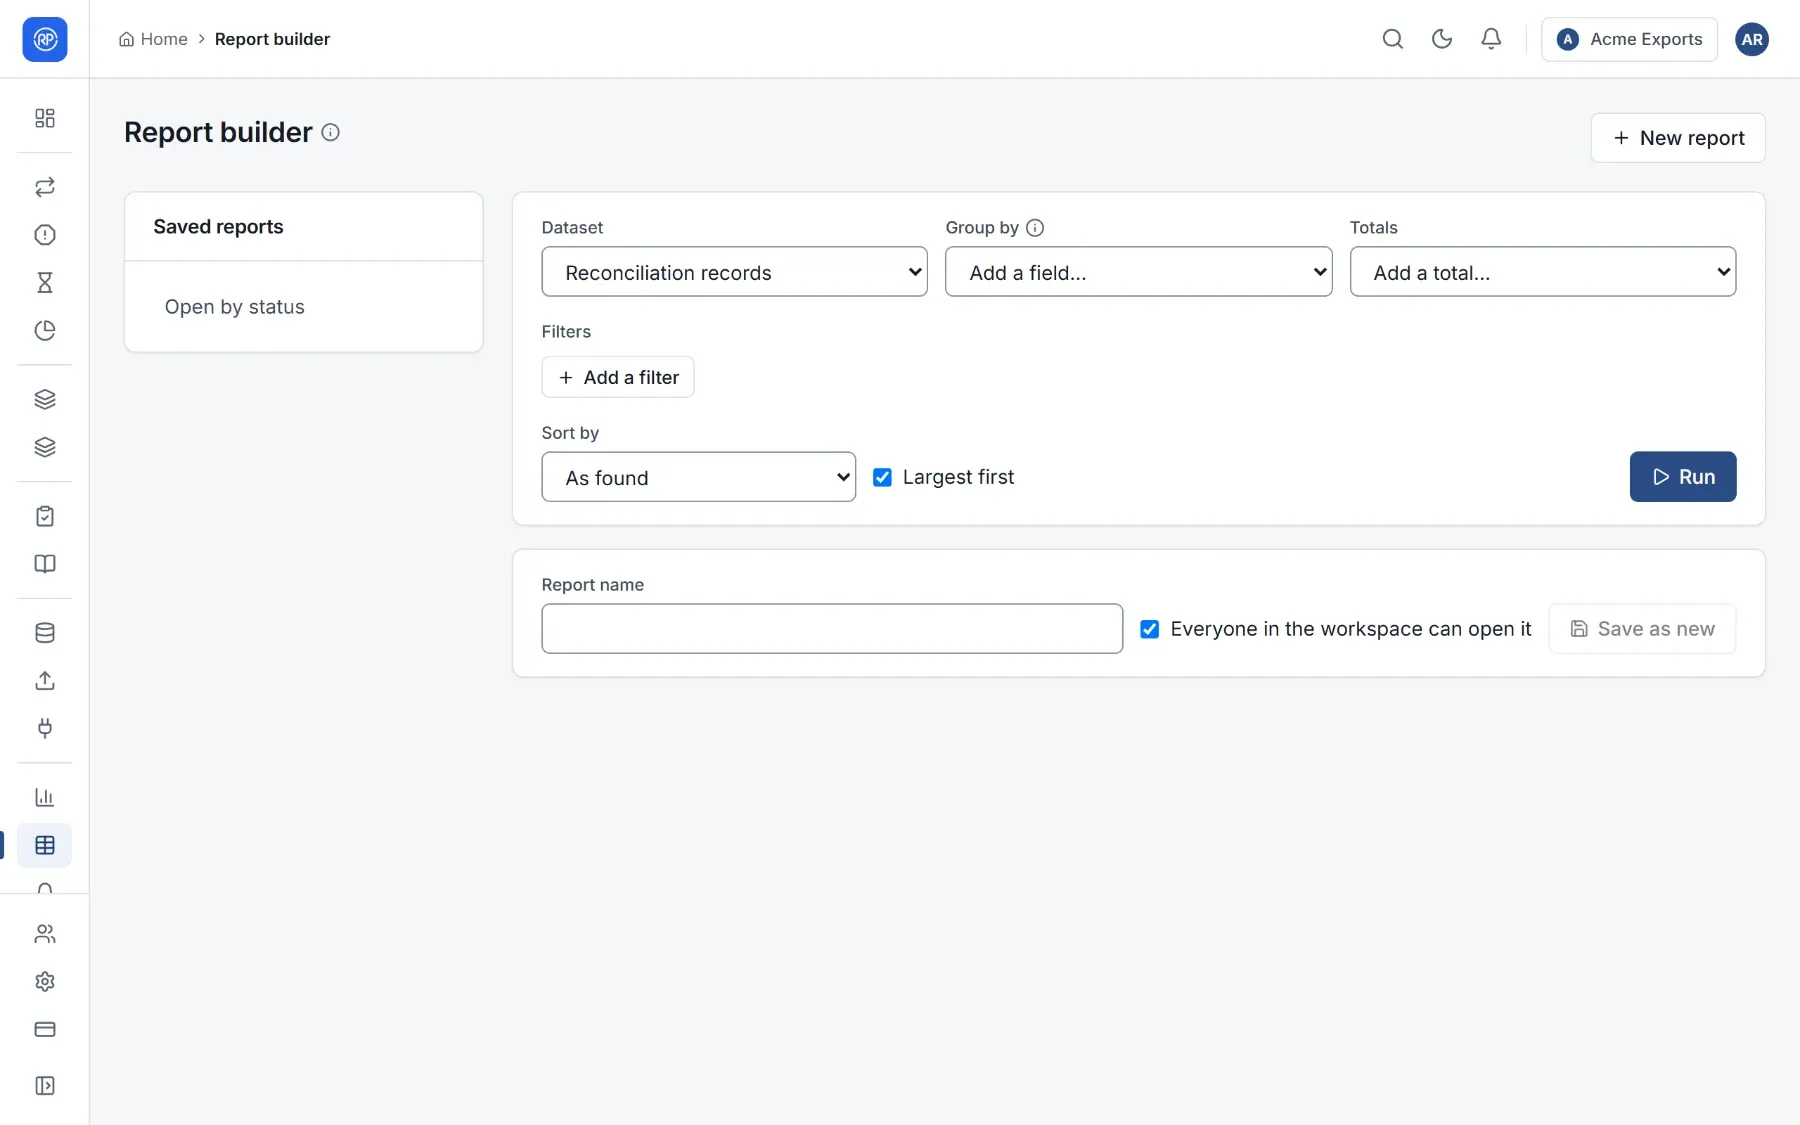Open the database icon in sidebar
The image size is (1800, 1125).
(x=44, y=633)
